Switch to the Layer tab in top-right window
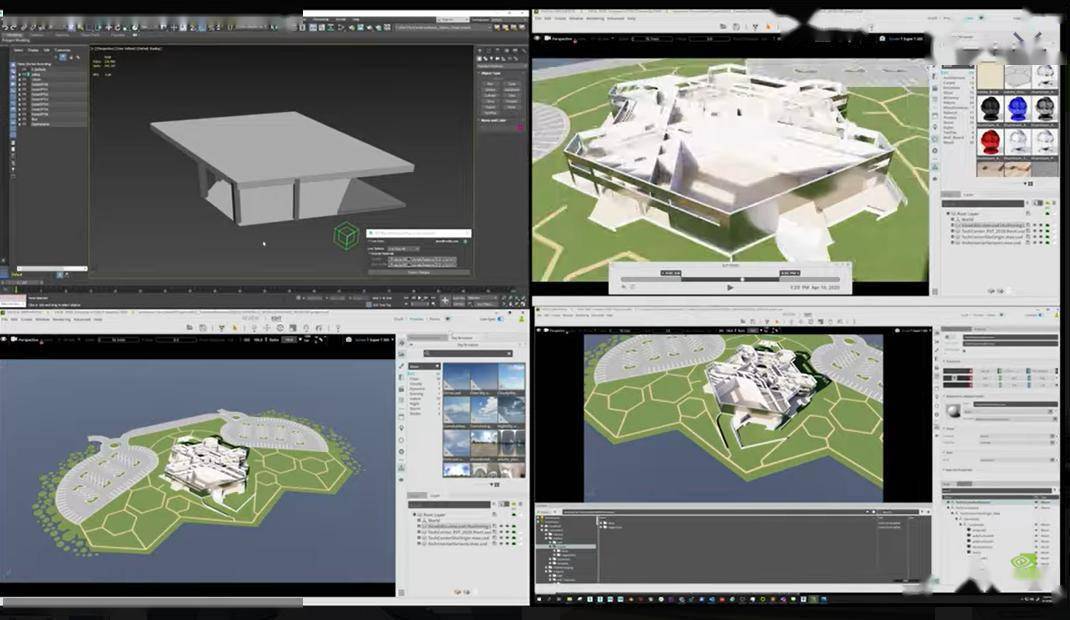1070x620 pixels. coord(968,194)
